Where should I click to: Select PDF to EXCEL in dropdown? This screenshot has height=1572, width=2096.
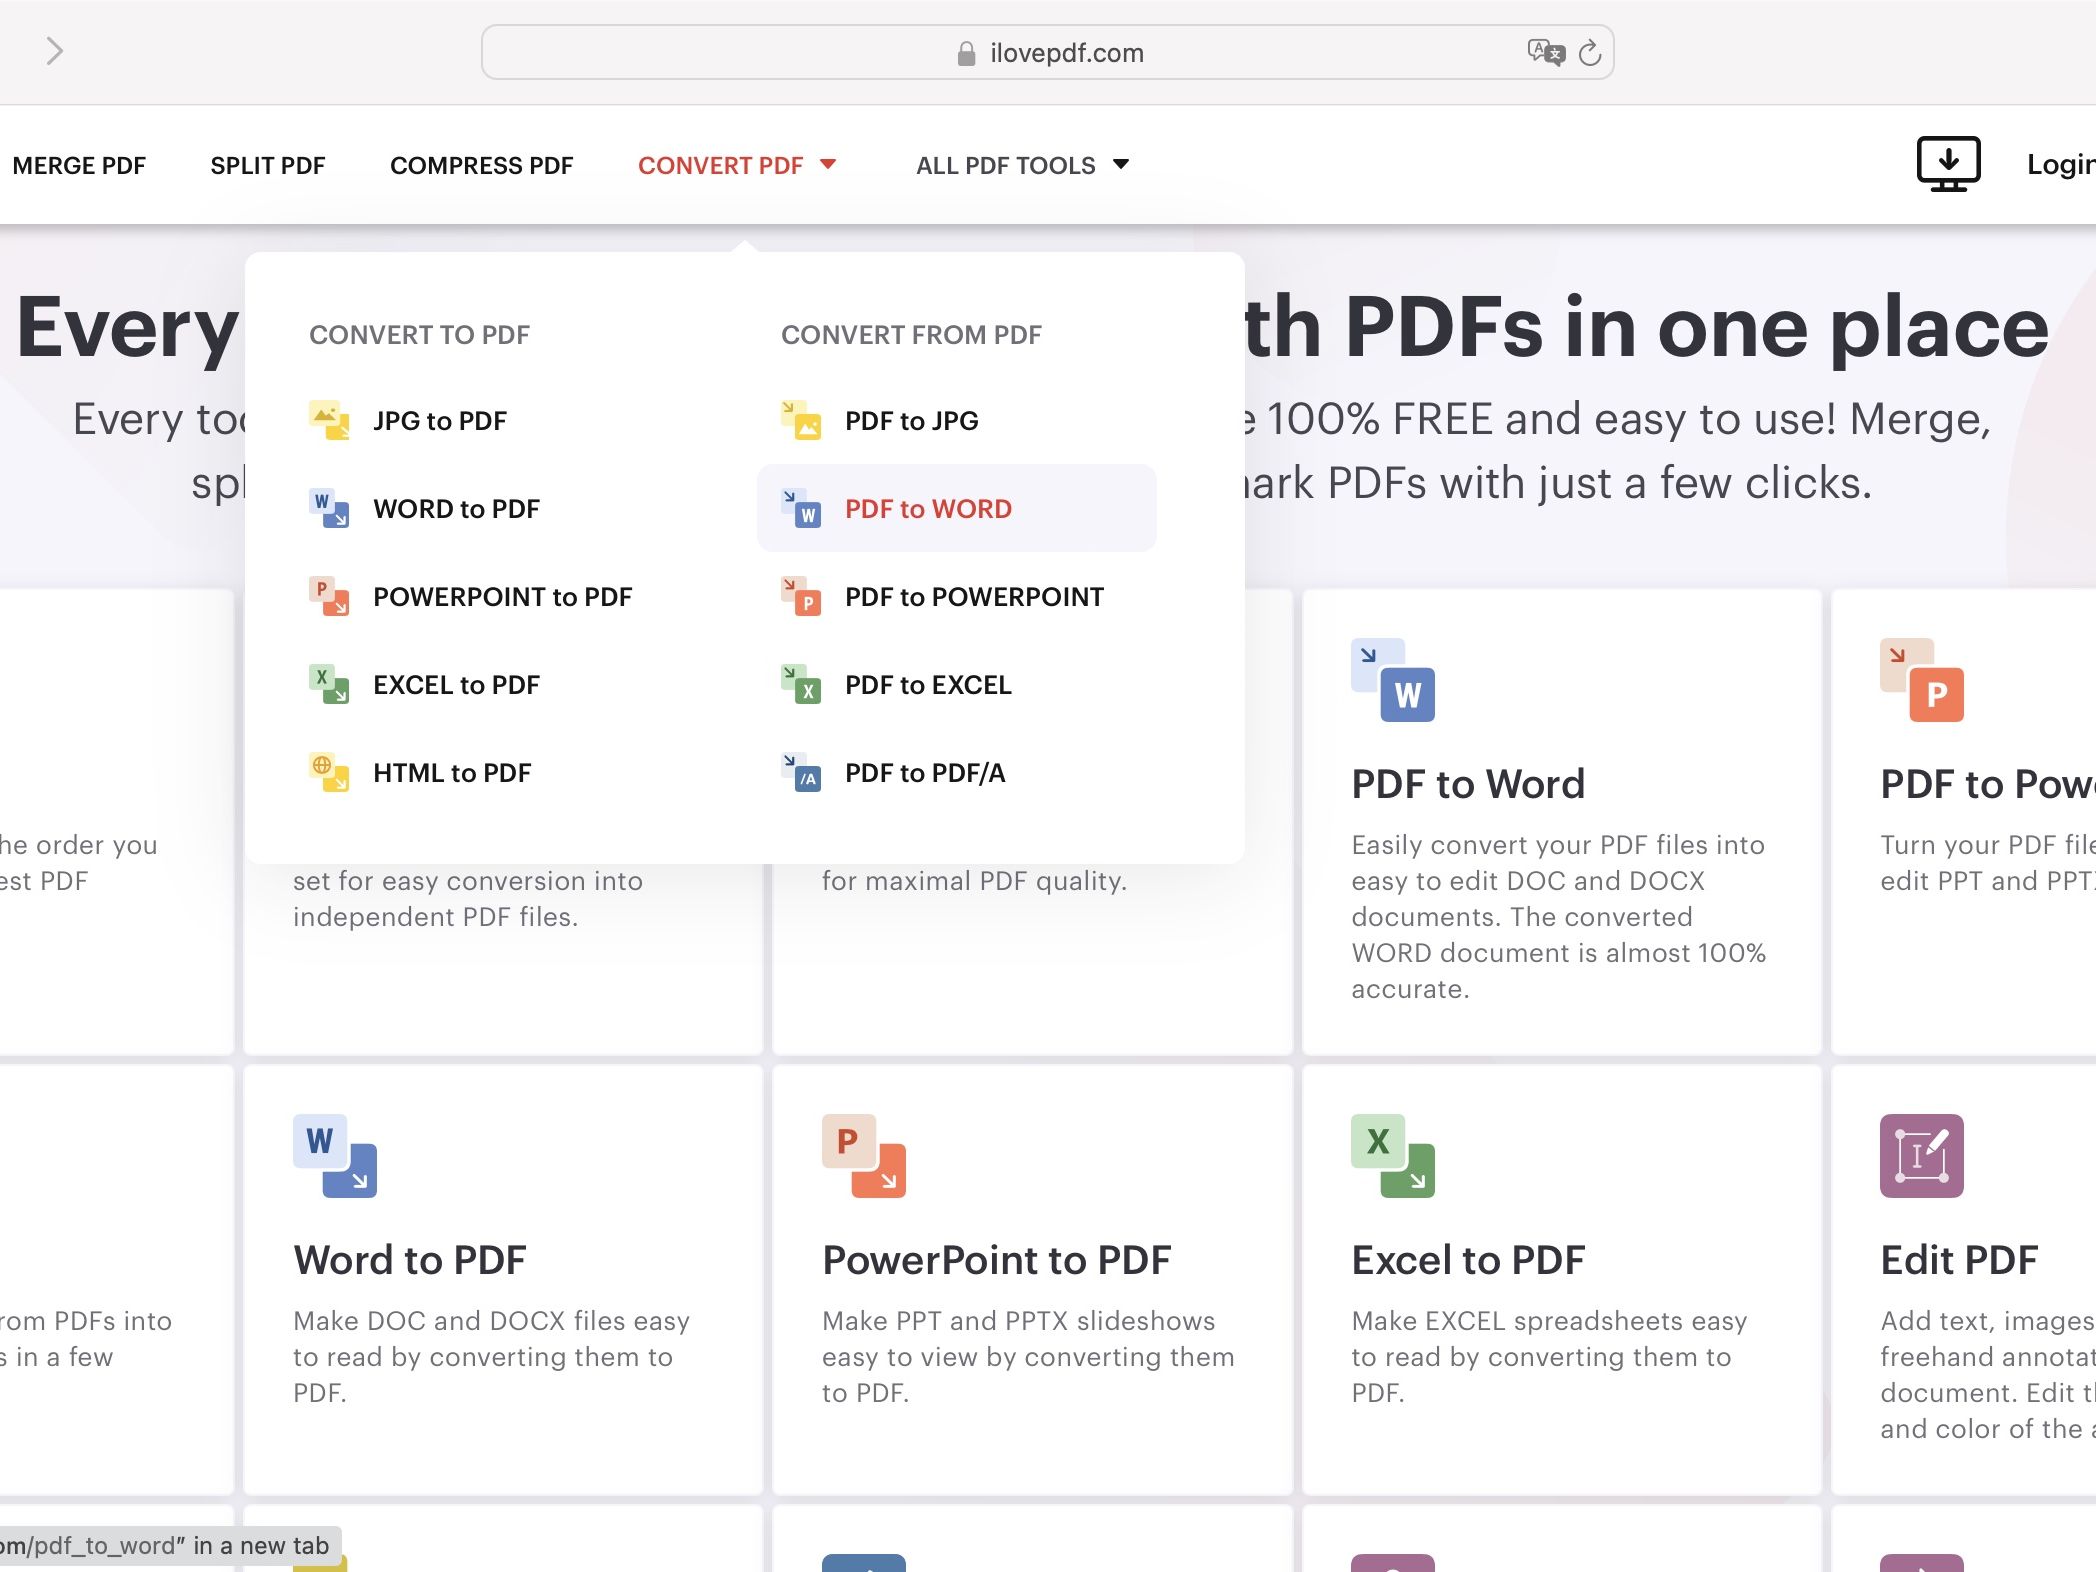927,685
